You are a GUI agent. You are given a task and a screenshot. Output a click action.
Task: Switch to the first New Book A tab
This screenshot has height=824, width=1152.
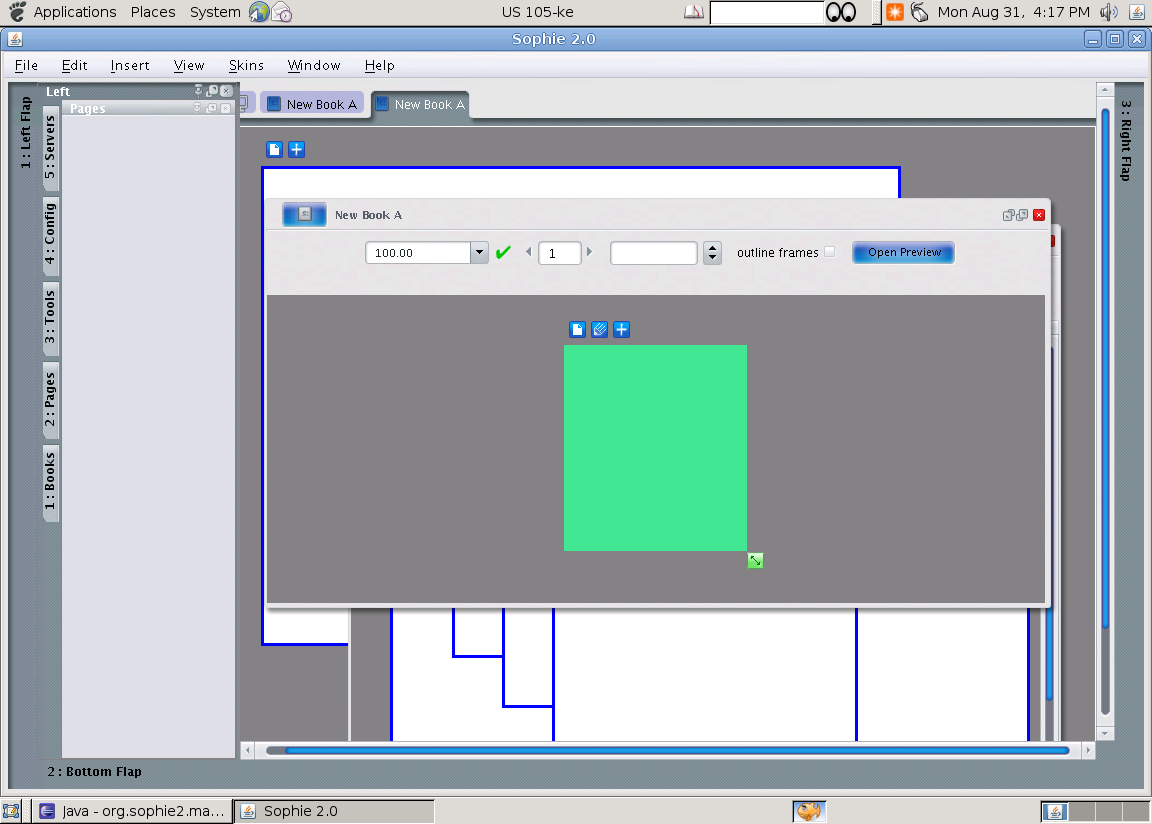[x=312, y=104]
